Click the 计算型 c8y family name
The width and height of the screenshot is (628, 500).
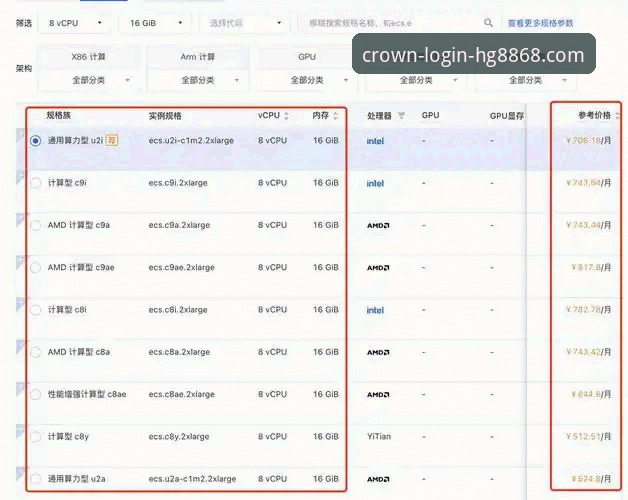point(68,437)
